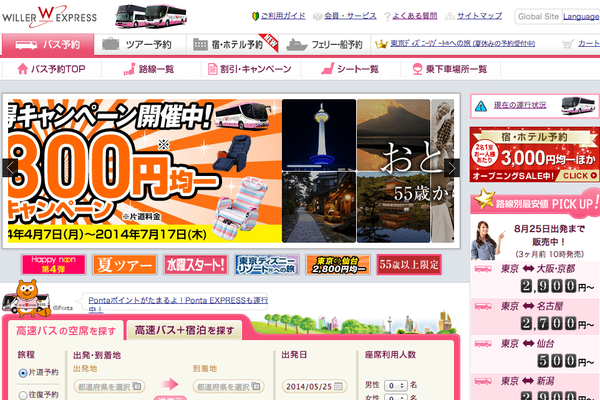Click the WILLER EXPRESS logo
Screen dimensions: 600x400
click(49, 16)
